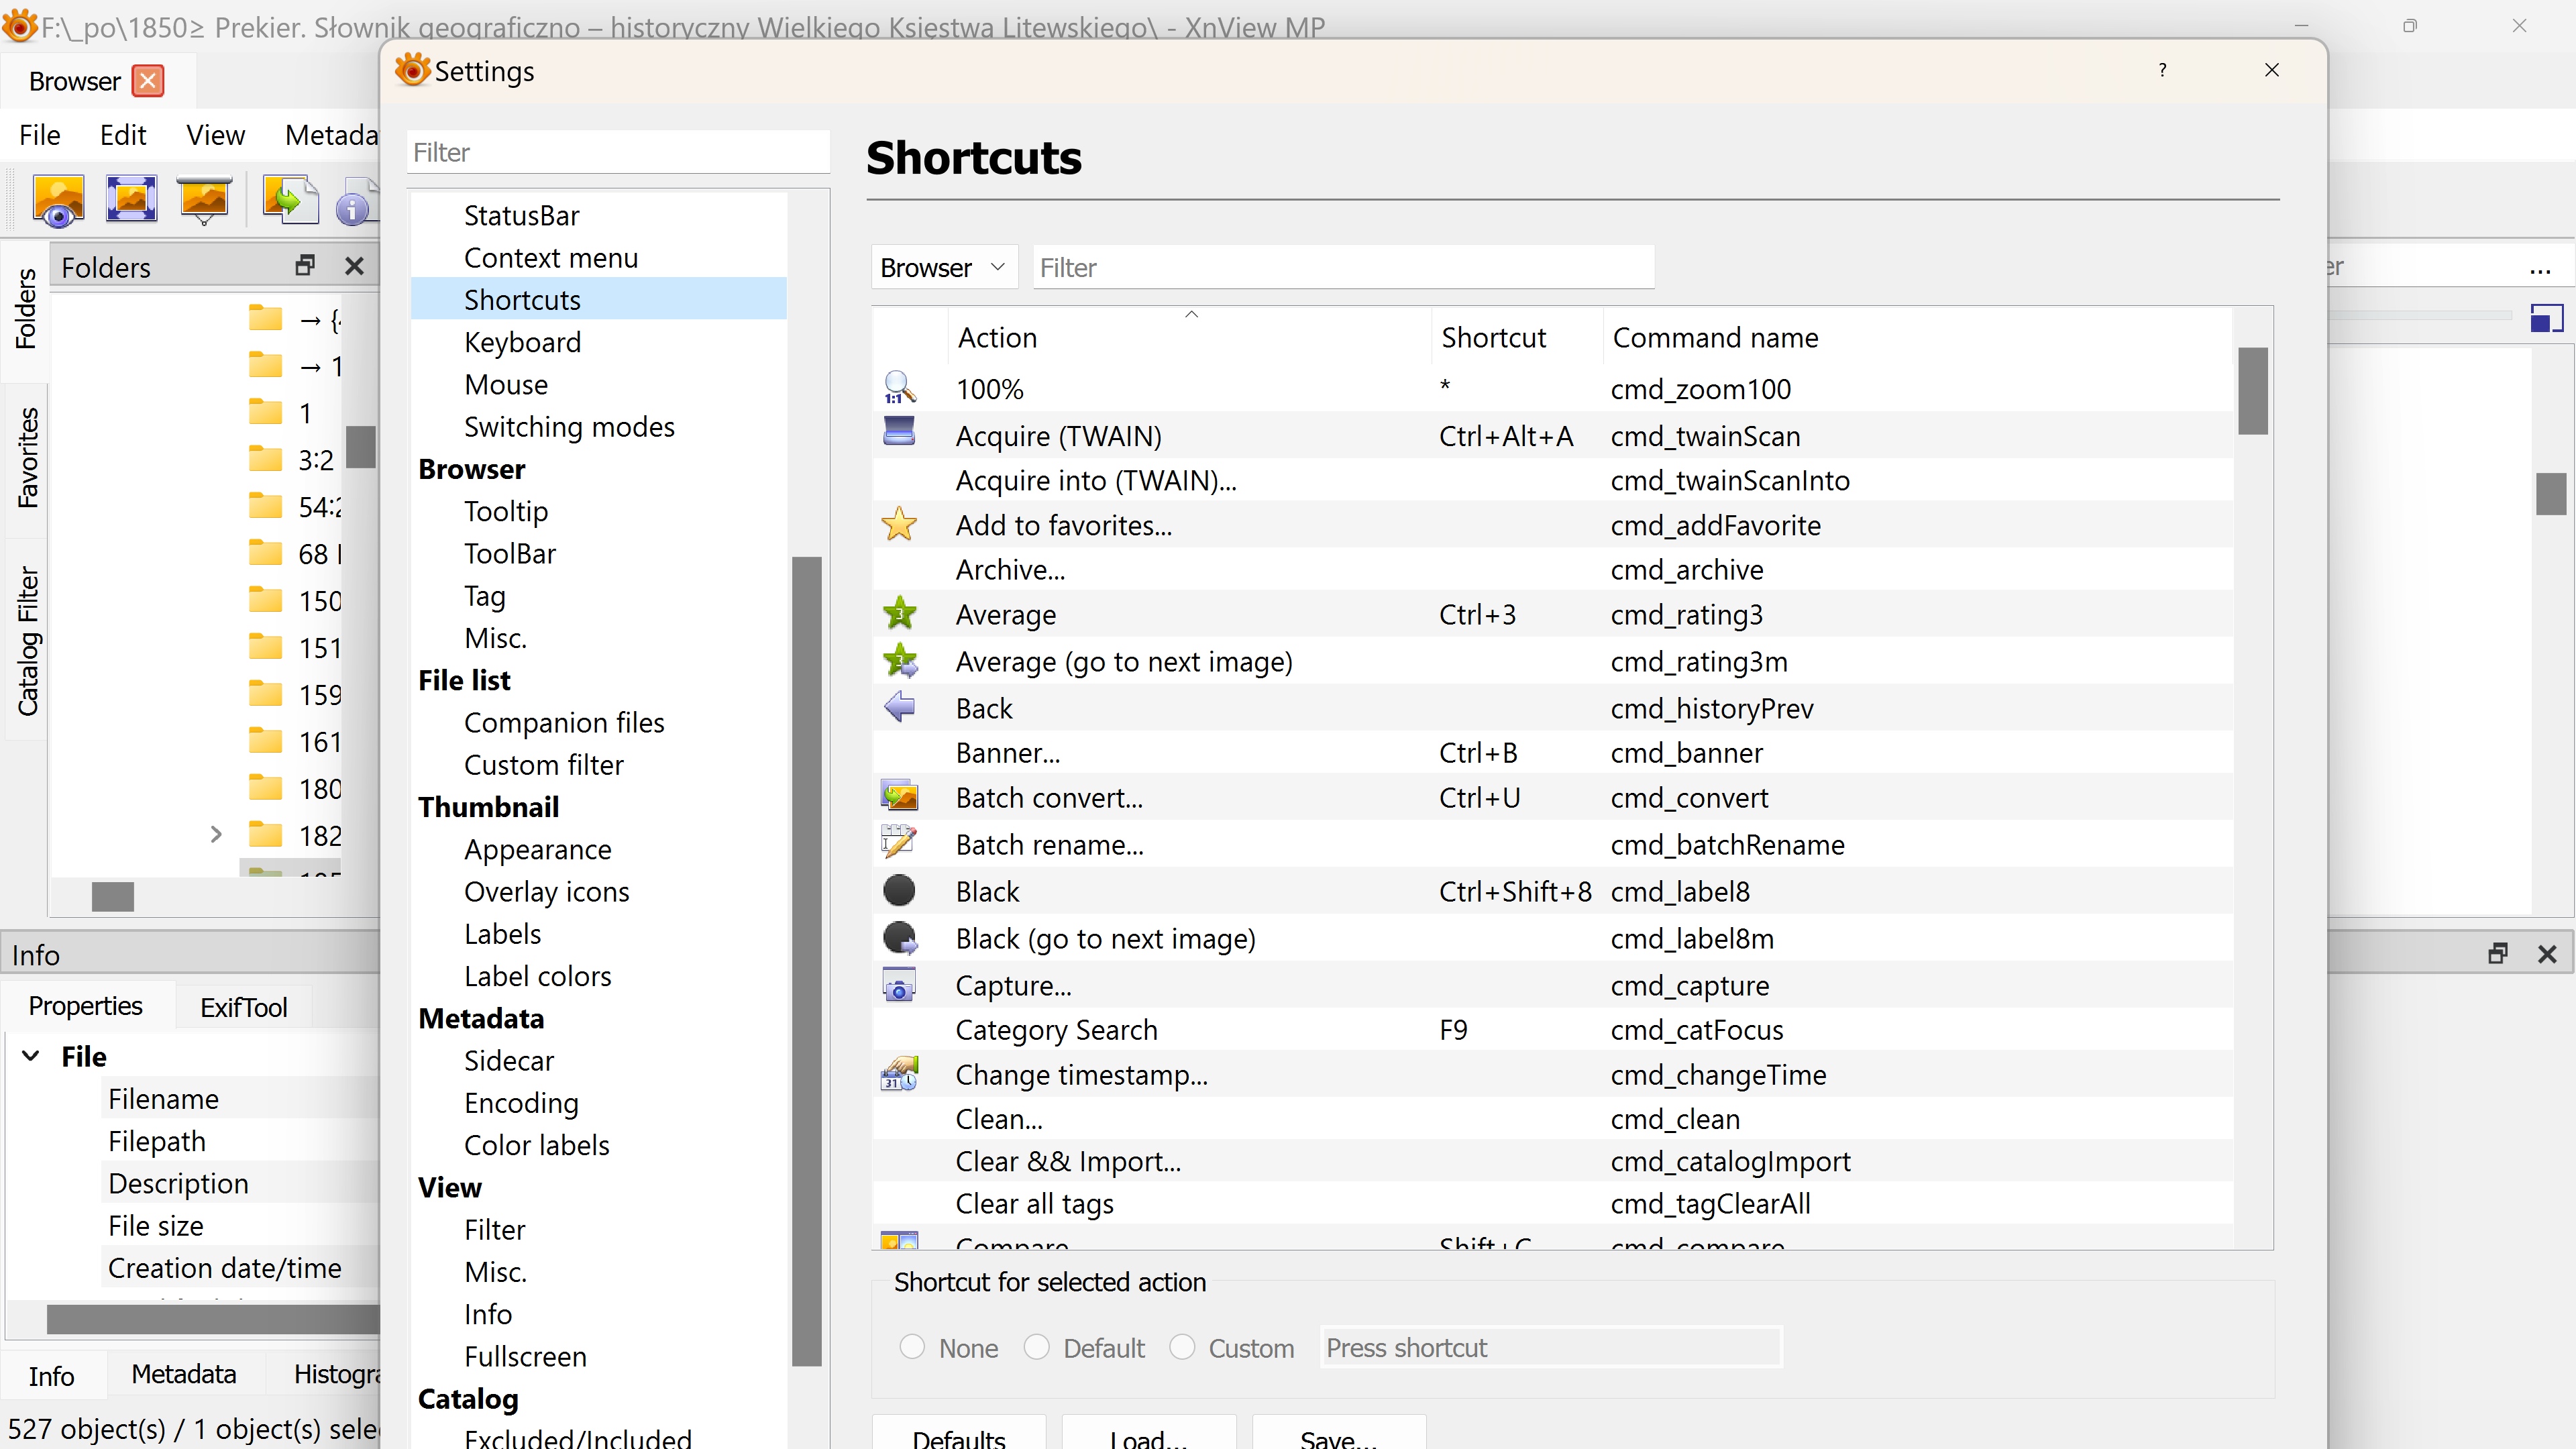Viewport: 2576px width, 1449px height.
Task: Select Overlay icons under Thumbnail
Action: pyautogui.click(x=546, y=891)
